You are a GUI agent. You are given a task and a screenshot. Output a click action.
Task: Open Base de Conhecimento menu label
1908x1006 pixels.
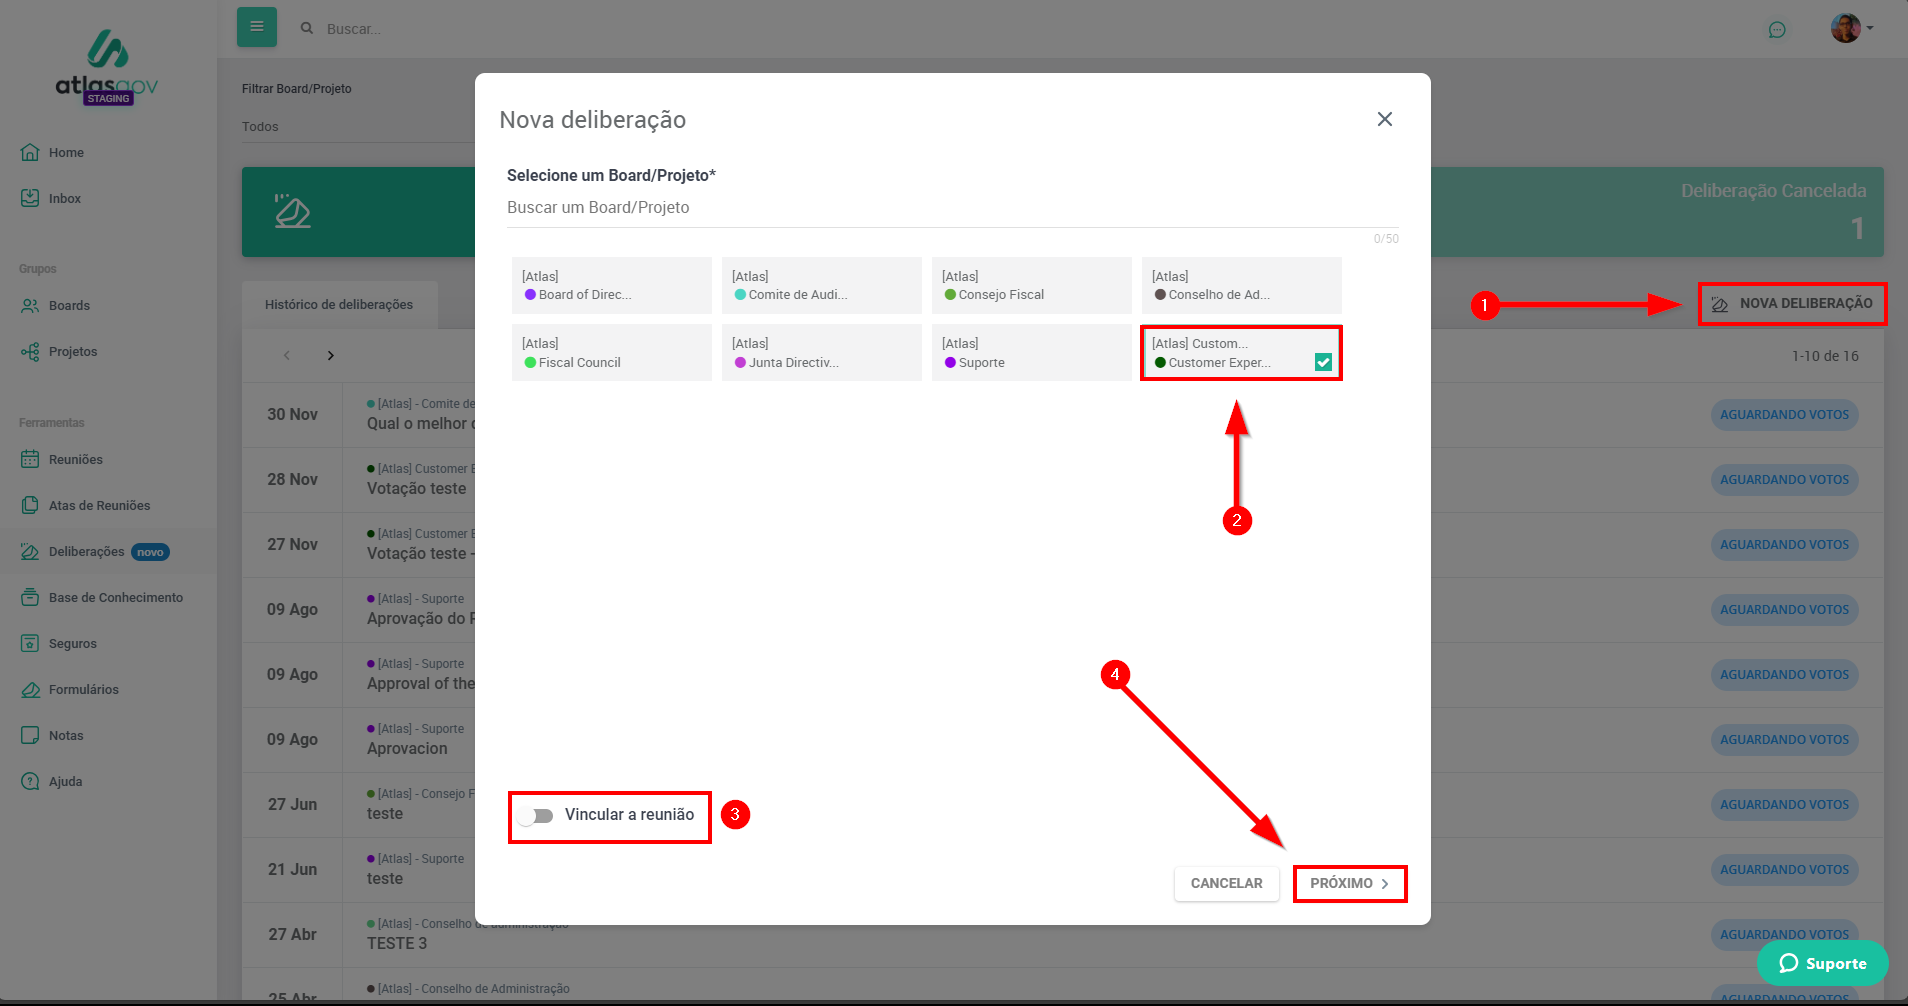pos(116,598)
